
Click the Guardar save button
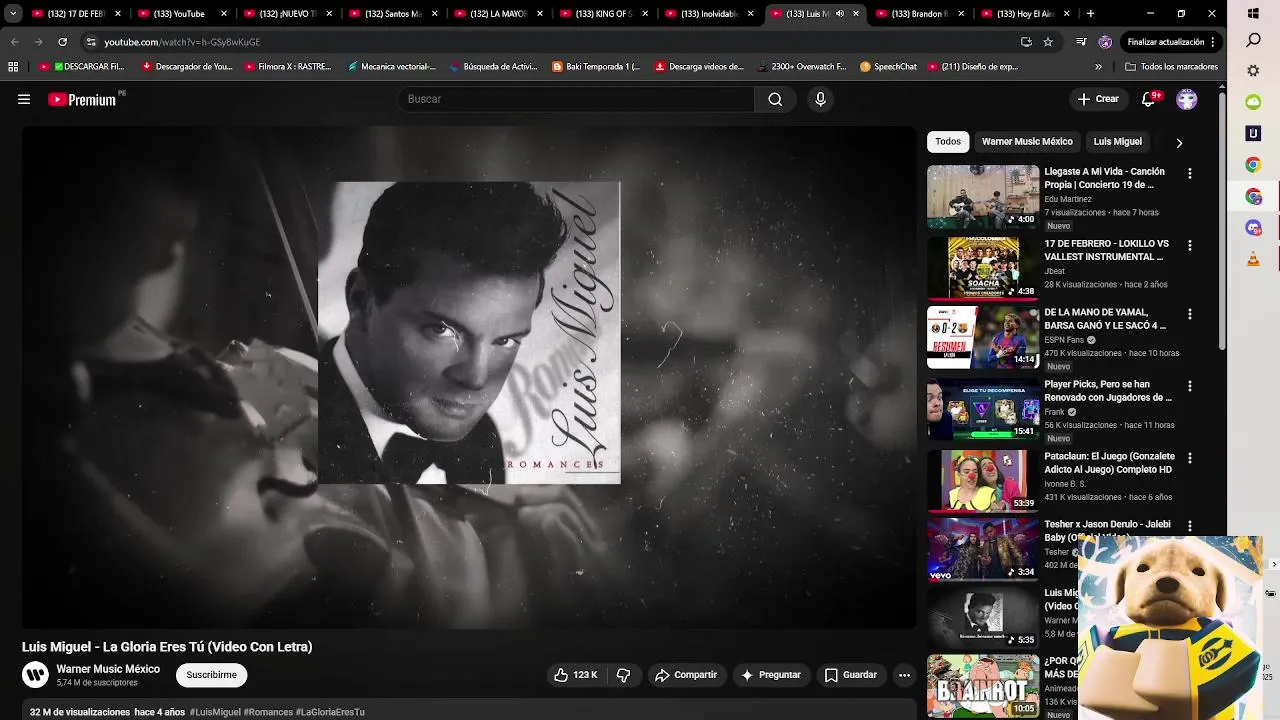(851, 675)
